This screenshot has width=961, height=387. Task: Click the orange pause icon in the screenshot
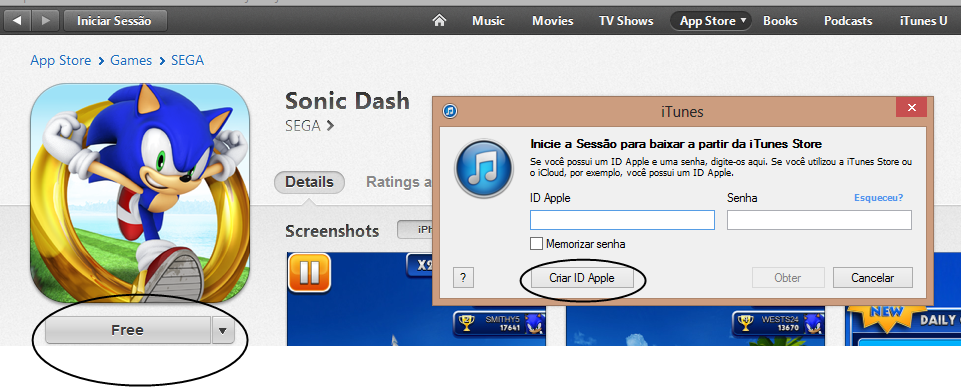(310, 272)
